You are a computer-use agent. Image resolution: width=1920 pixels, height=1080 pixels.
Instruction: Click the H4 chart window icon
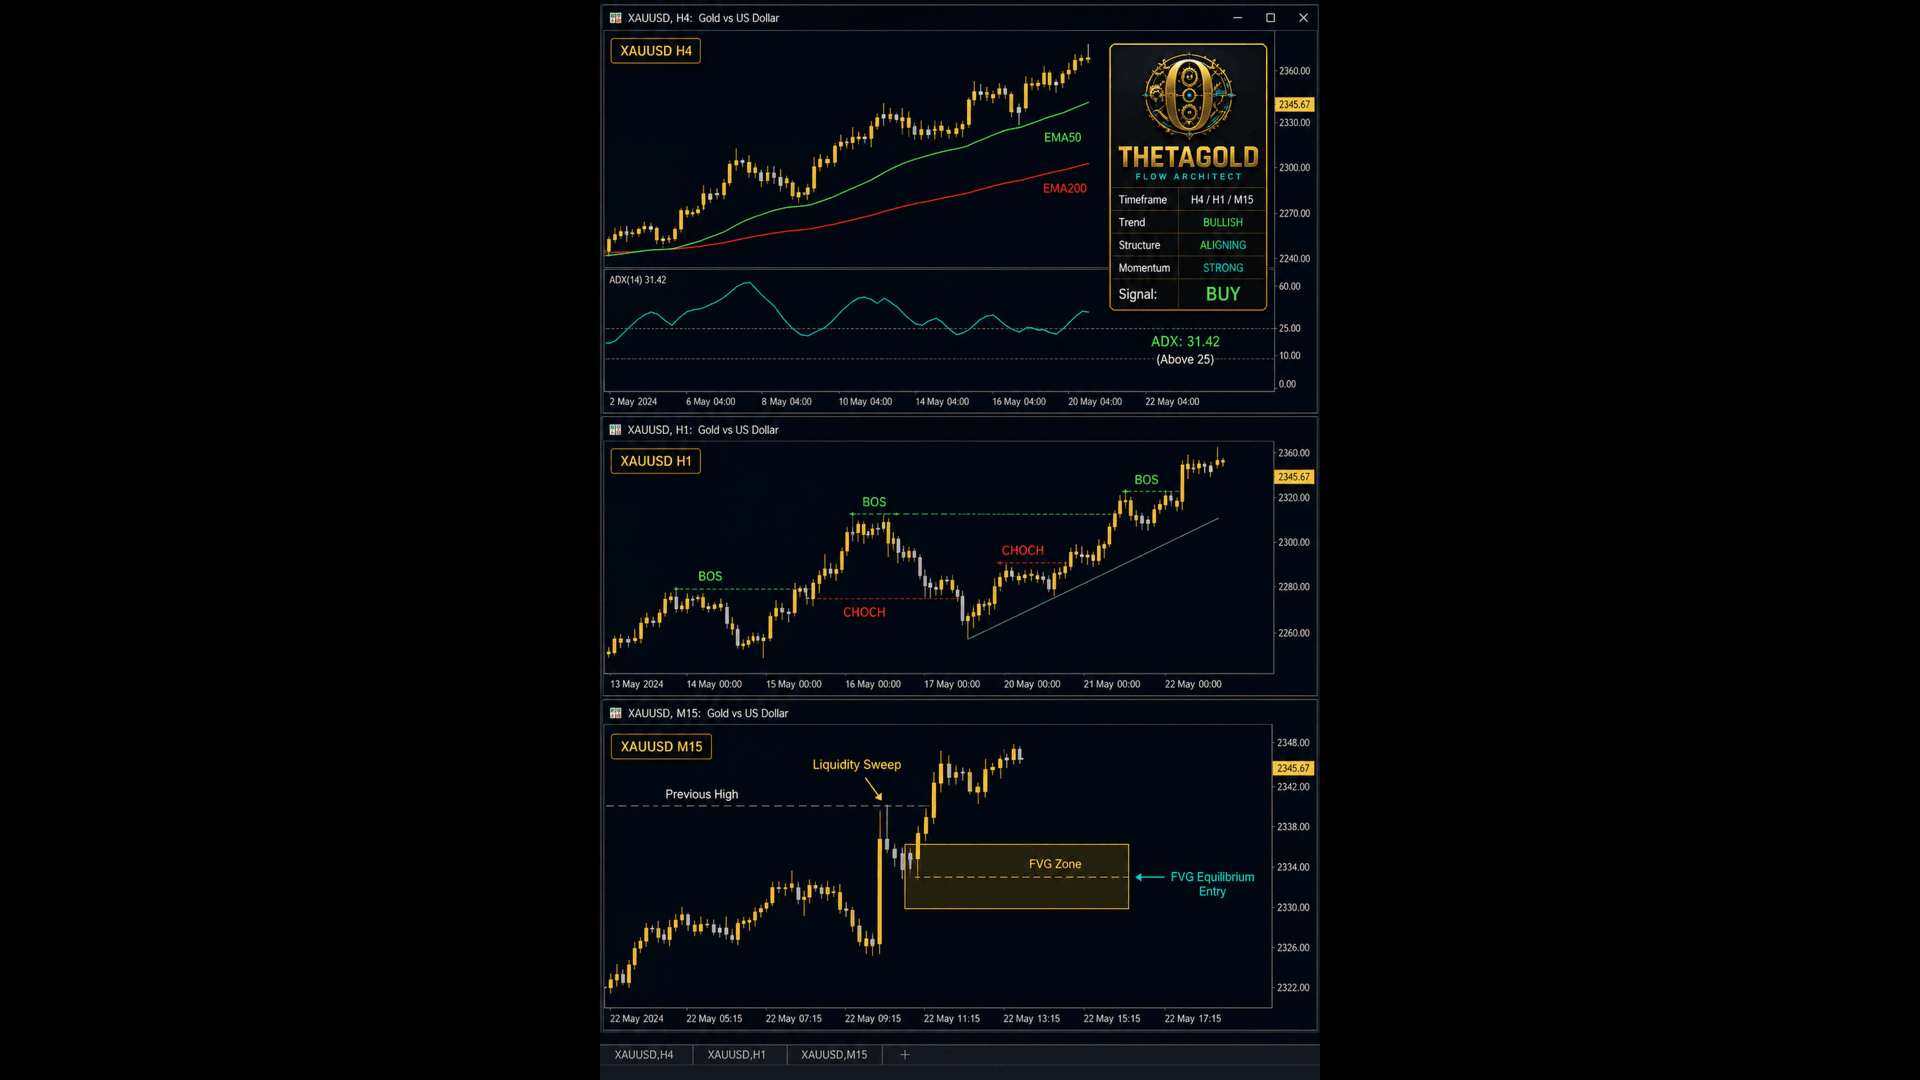pyautogui.click(x=615, y=18)
